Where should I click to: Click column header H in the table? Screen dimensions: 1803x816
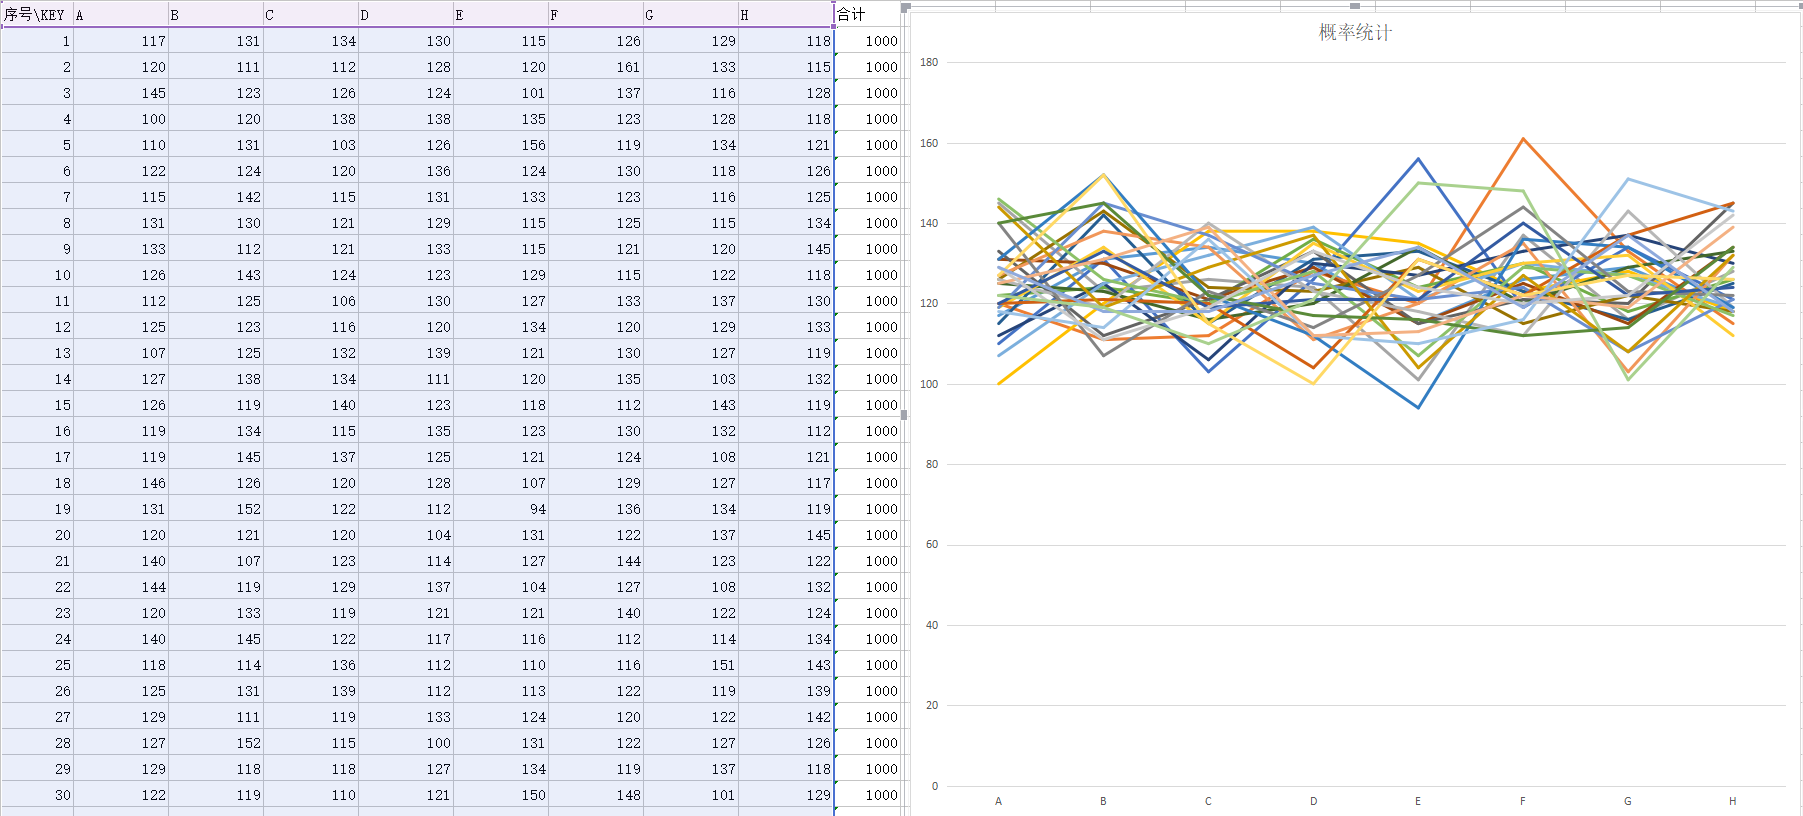[x=785, y=15]
